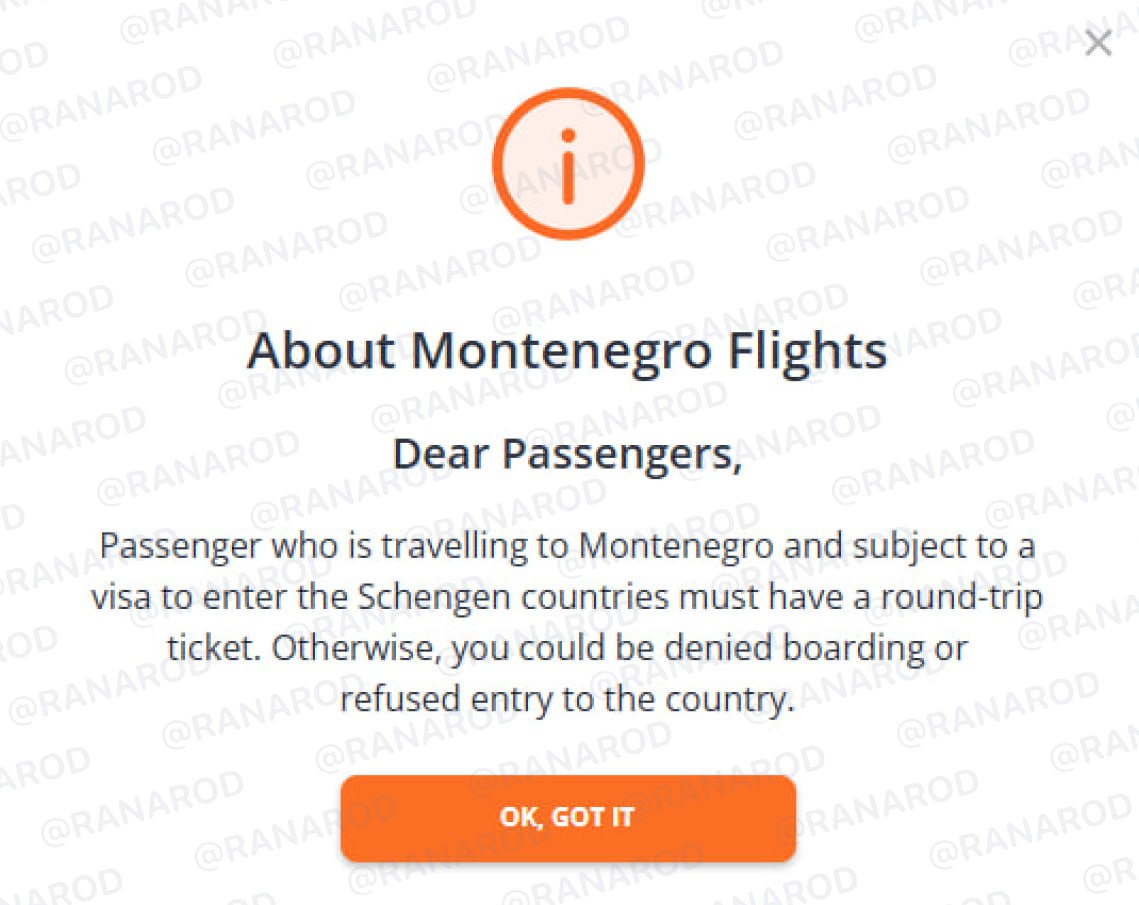The image size is (1139, 905).
Task: Click the word Otherwise in the message
Action: click(353, 648)
